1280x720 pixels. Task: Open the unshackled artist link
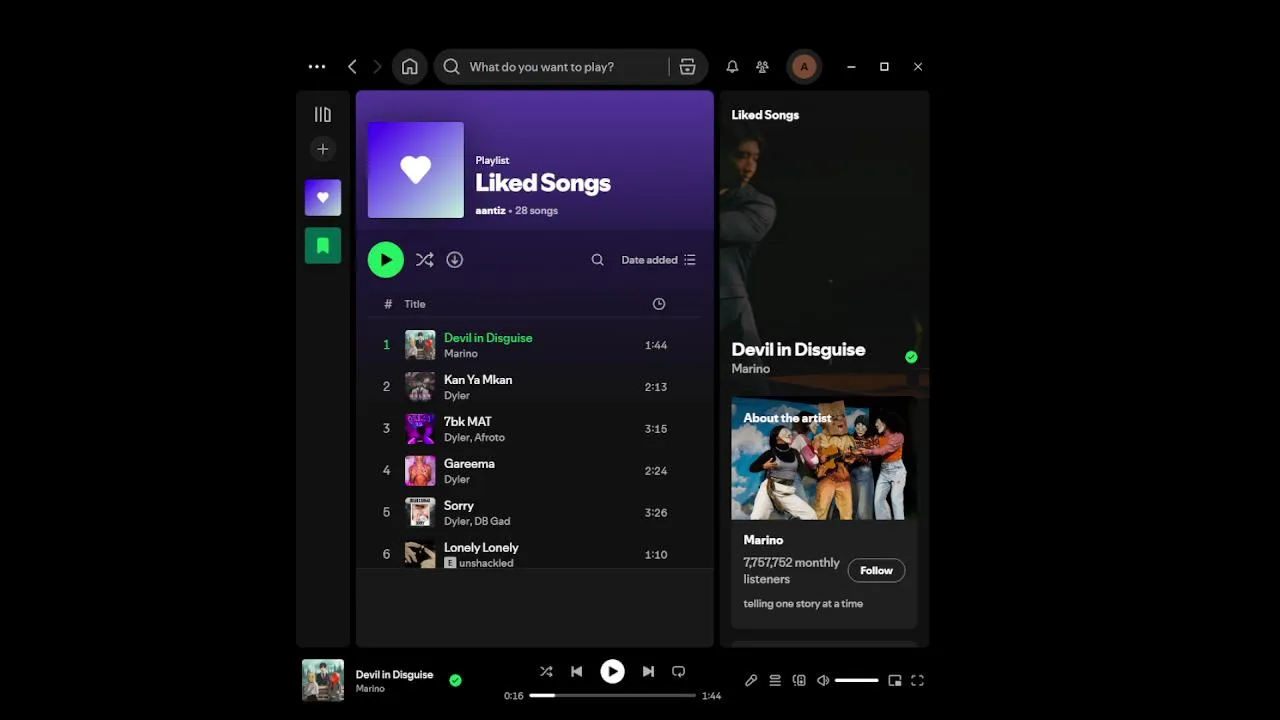(x=486, y=564)
